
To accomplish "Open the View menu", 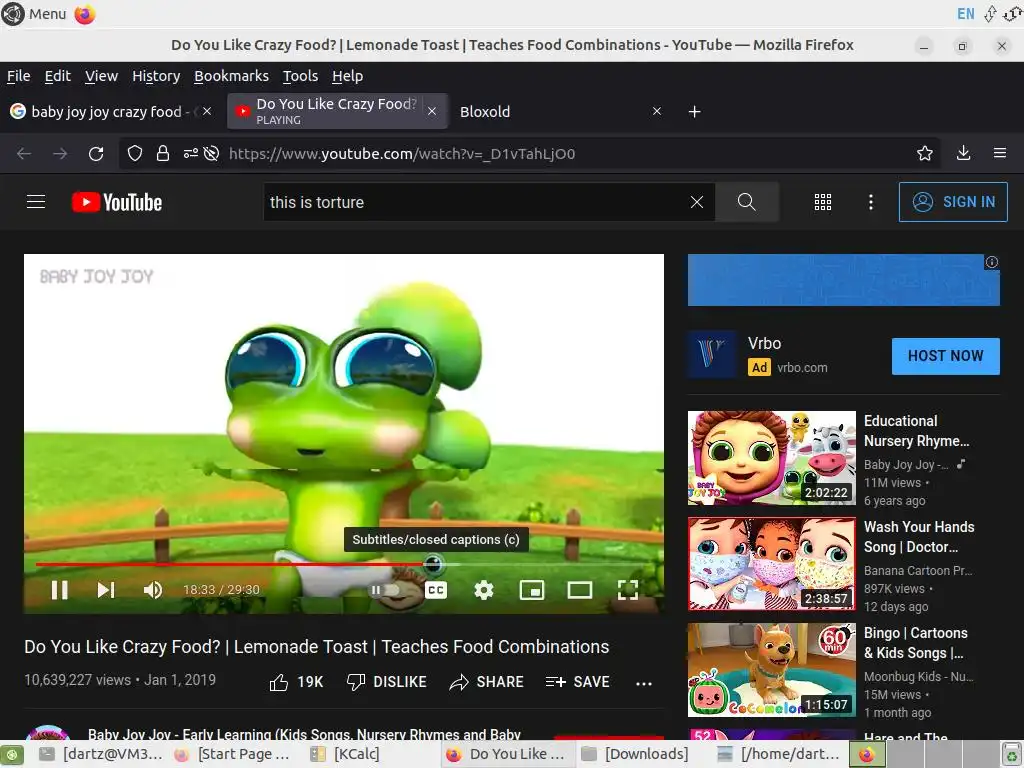I will [x=101, y=76].
